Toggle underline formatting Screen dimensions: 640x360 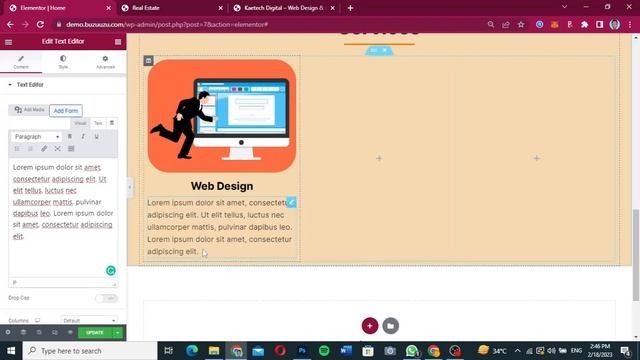coord(97,137)
